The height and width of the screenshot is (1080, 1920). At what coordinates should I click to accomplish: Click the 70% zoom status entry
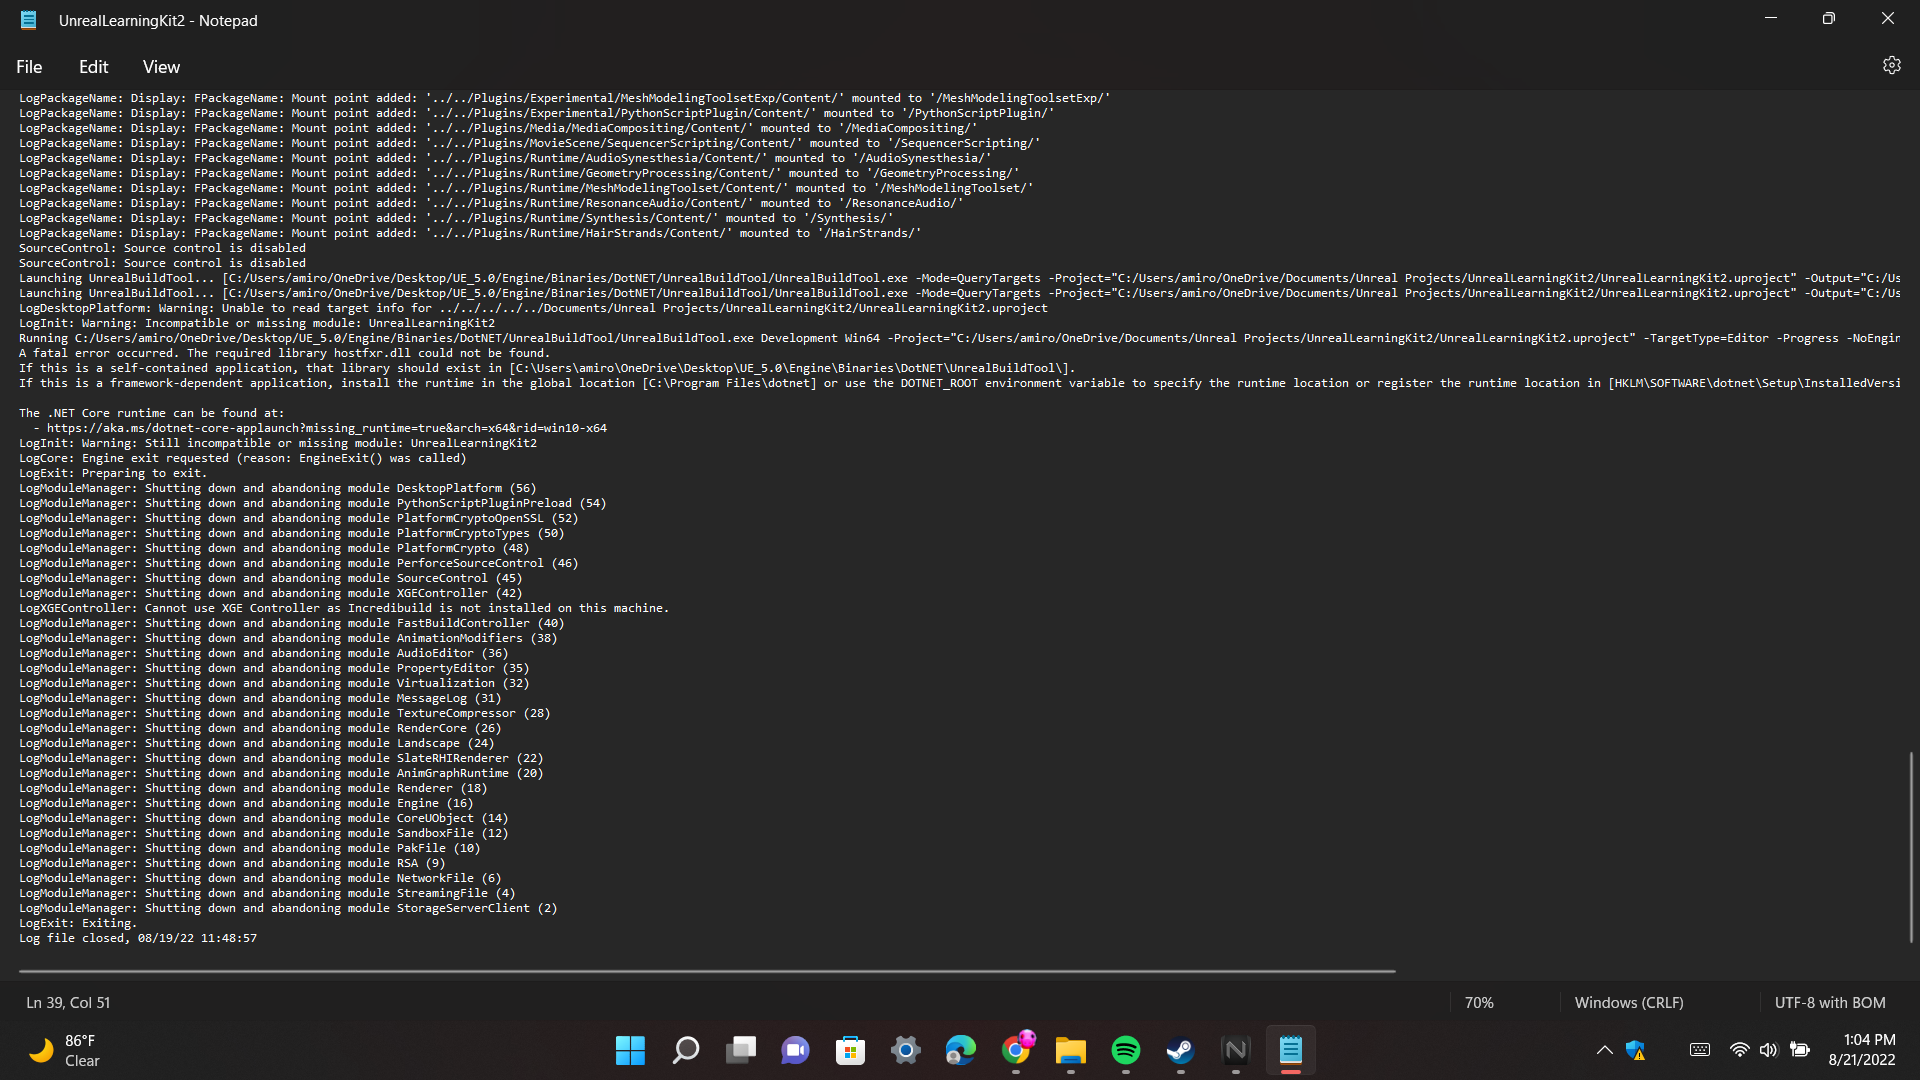click(x=1479, y=1002)
